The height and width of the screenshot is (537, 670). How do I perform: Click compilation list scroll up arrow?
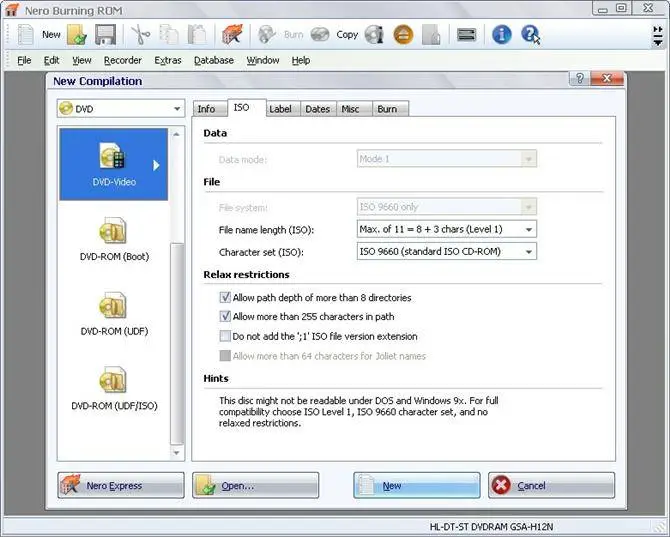176,134
